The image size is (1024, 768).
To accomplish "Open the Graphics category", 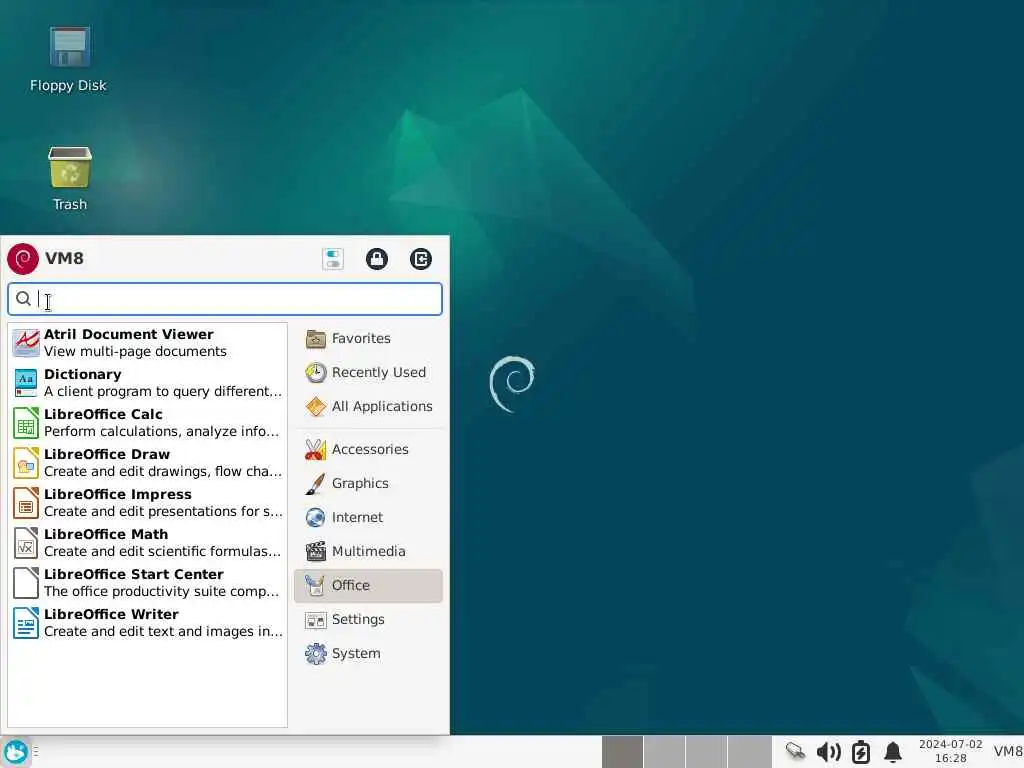I will (368, 483).
